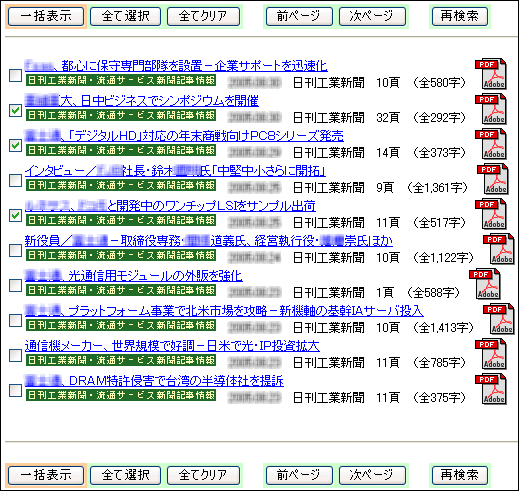This screenshot has width=519, height=491.
Task: Check the box for プラットフォーム事業 article
Action: (15, 320)
